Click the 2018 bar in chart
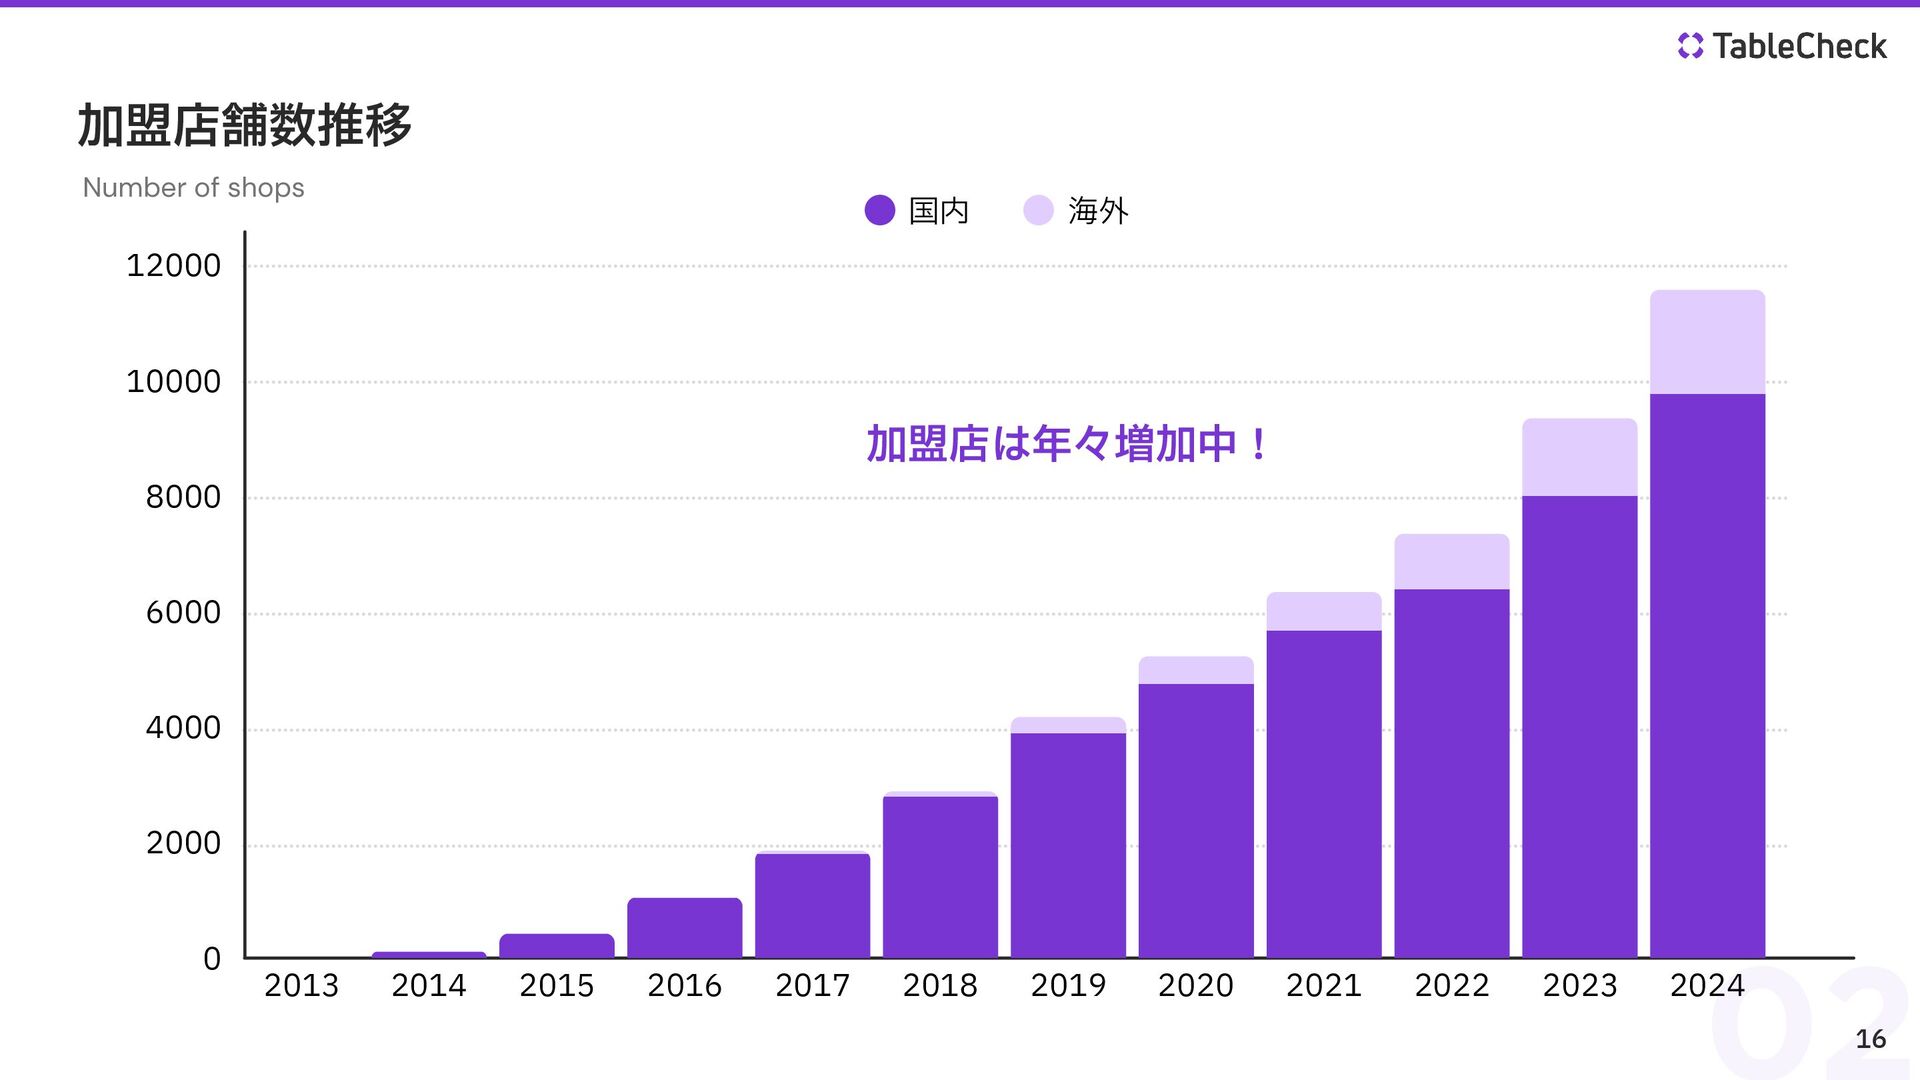The height and width of the screenshot is (1080, 1920). click(940, 876)
